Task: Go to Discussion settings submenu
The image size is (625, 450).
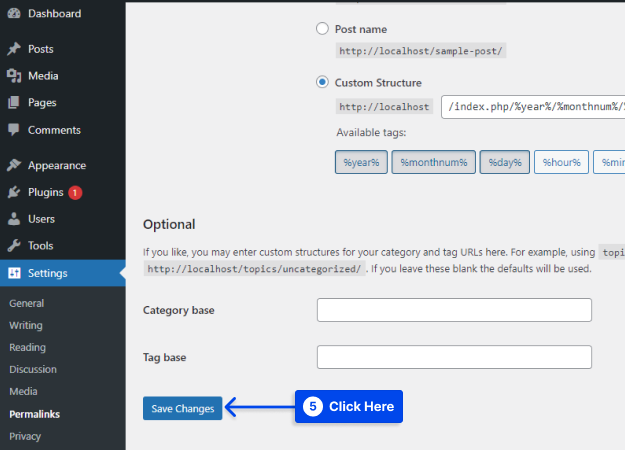Action: coord(33,369)
